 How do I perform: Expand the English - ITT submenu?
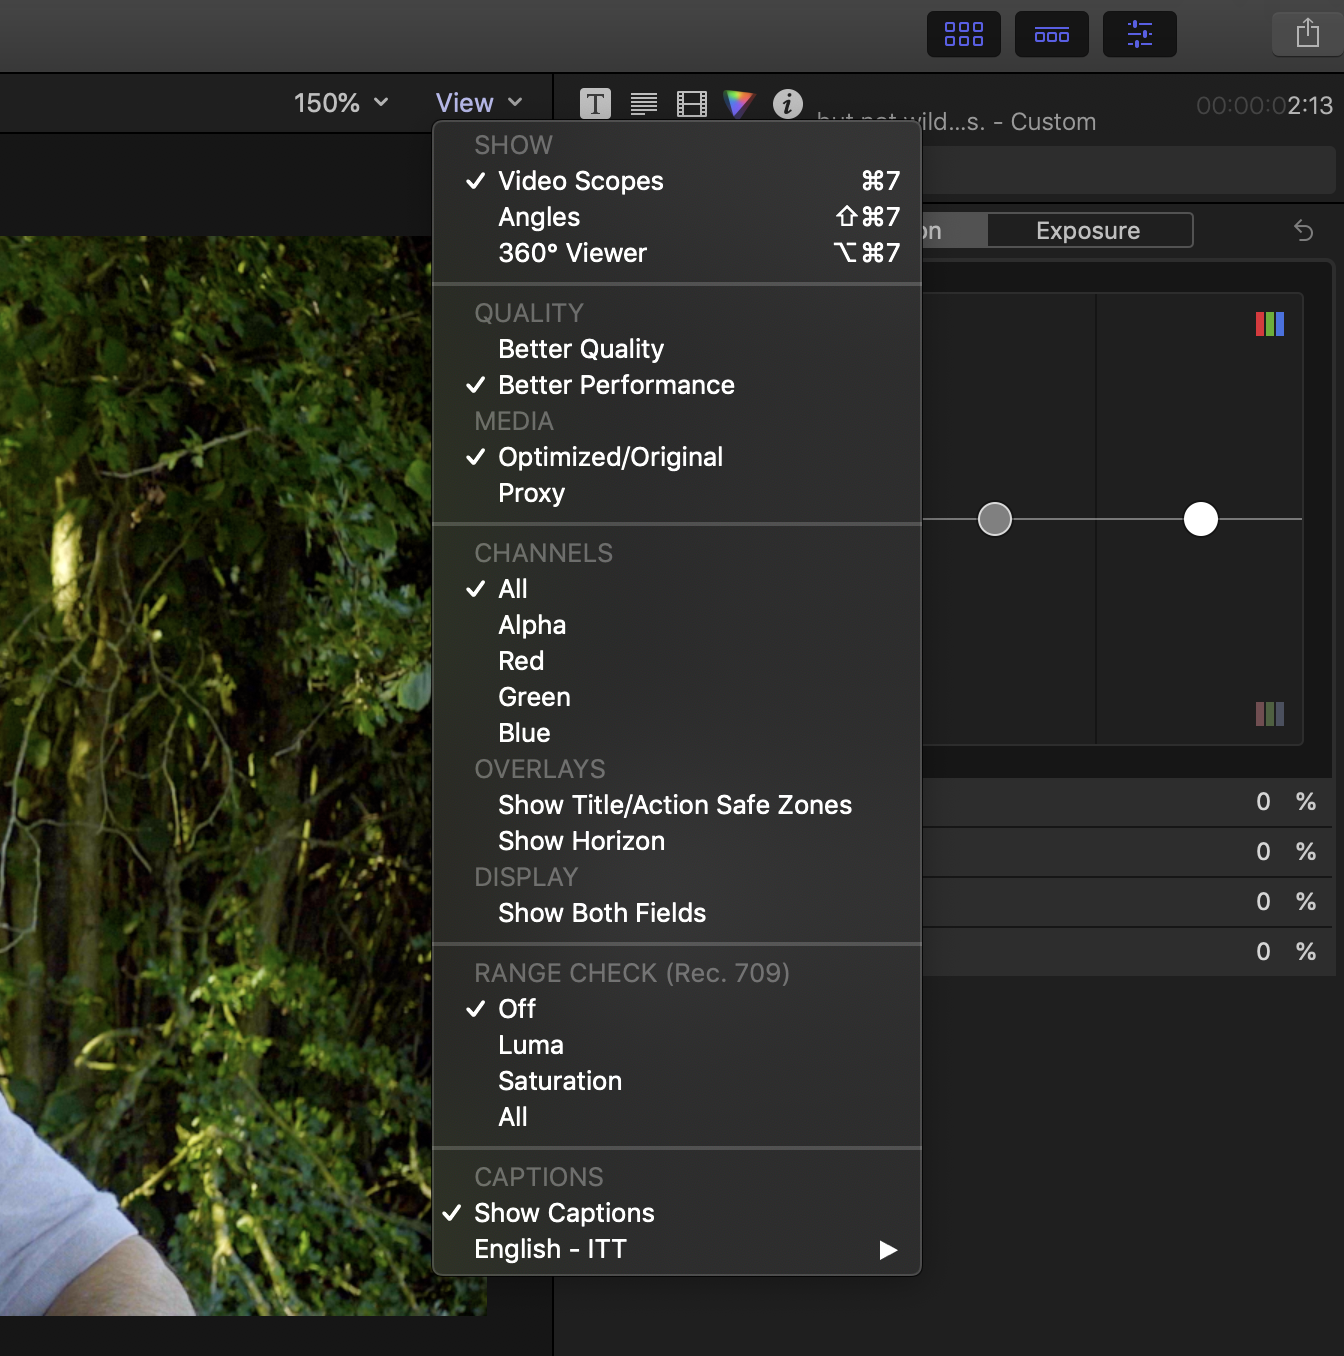pyautogui.click(x=677, y=1249)
